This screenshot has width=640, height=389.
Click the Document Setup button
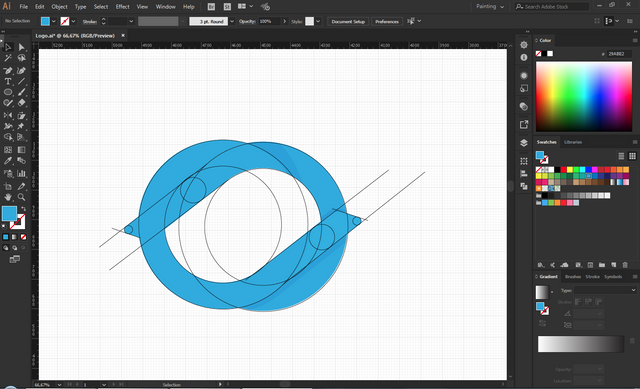(x=348, y=22)
